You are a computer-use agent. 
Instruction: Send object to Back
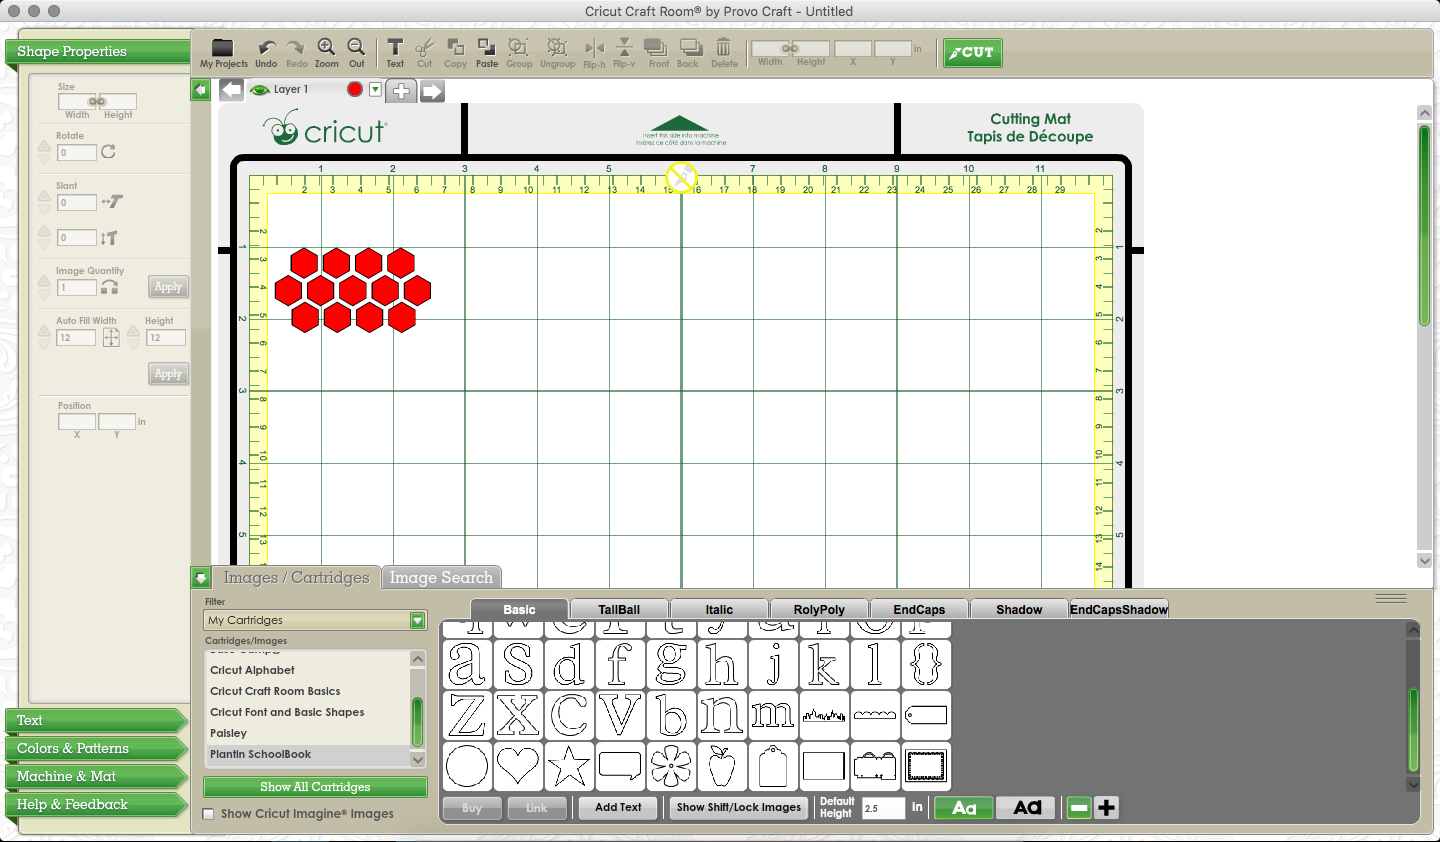tap(690, 47)
